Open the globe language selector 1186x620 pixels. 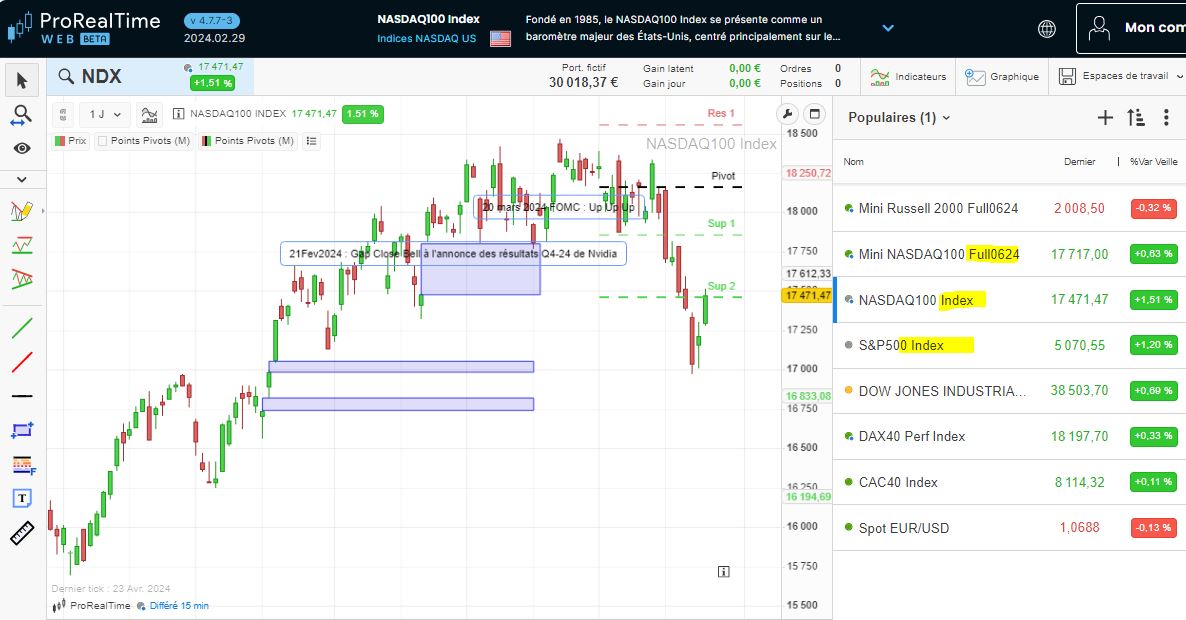coord(1047,29)
